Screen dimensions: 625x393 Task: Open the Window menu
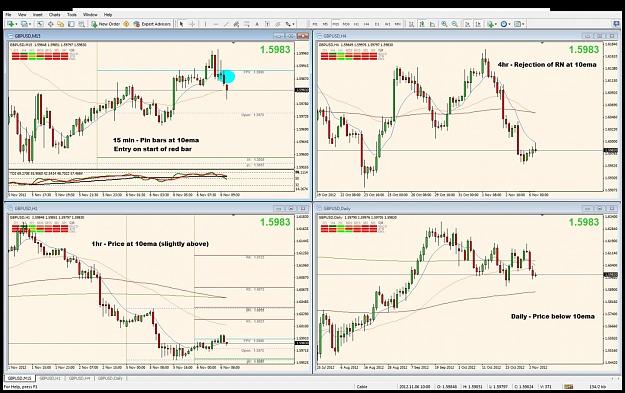[x=90, y=15]
